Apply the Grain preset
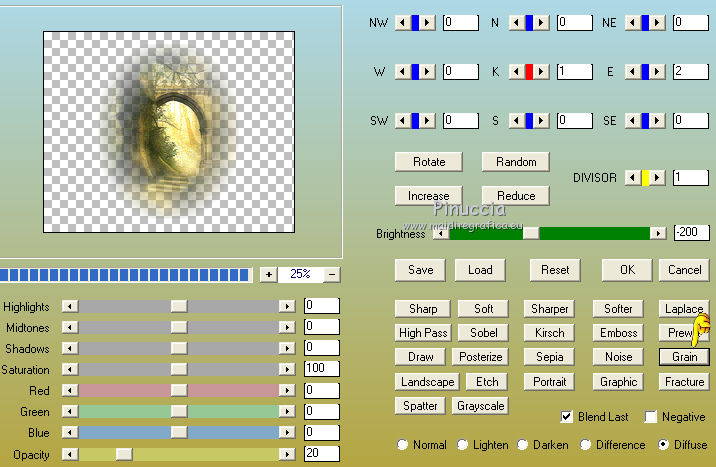Screen dimensions: 716x467 (x=684, y=357)
